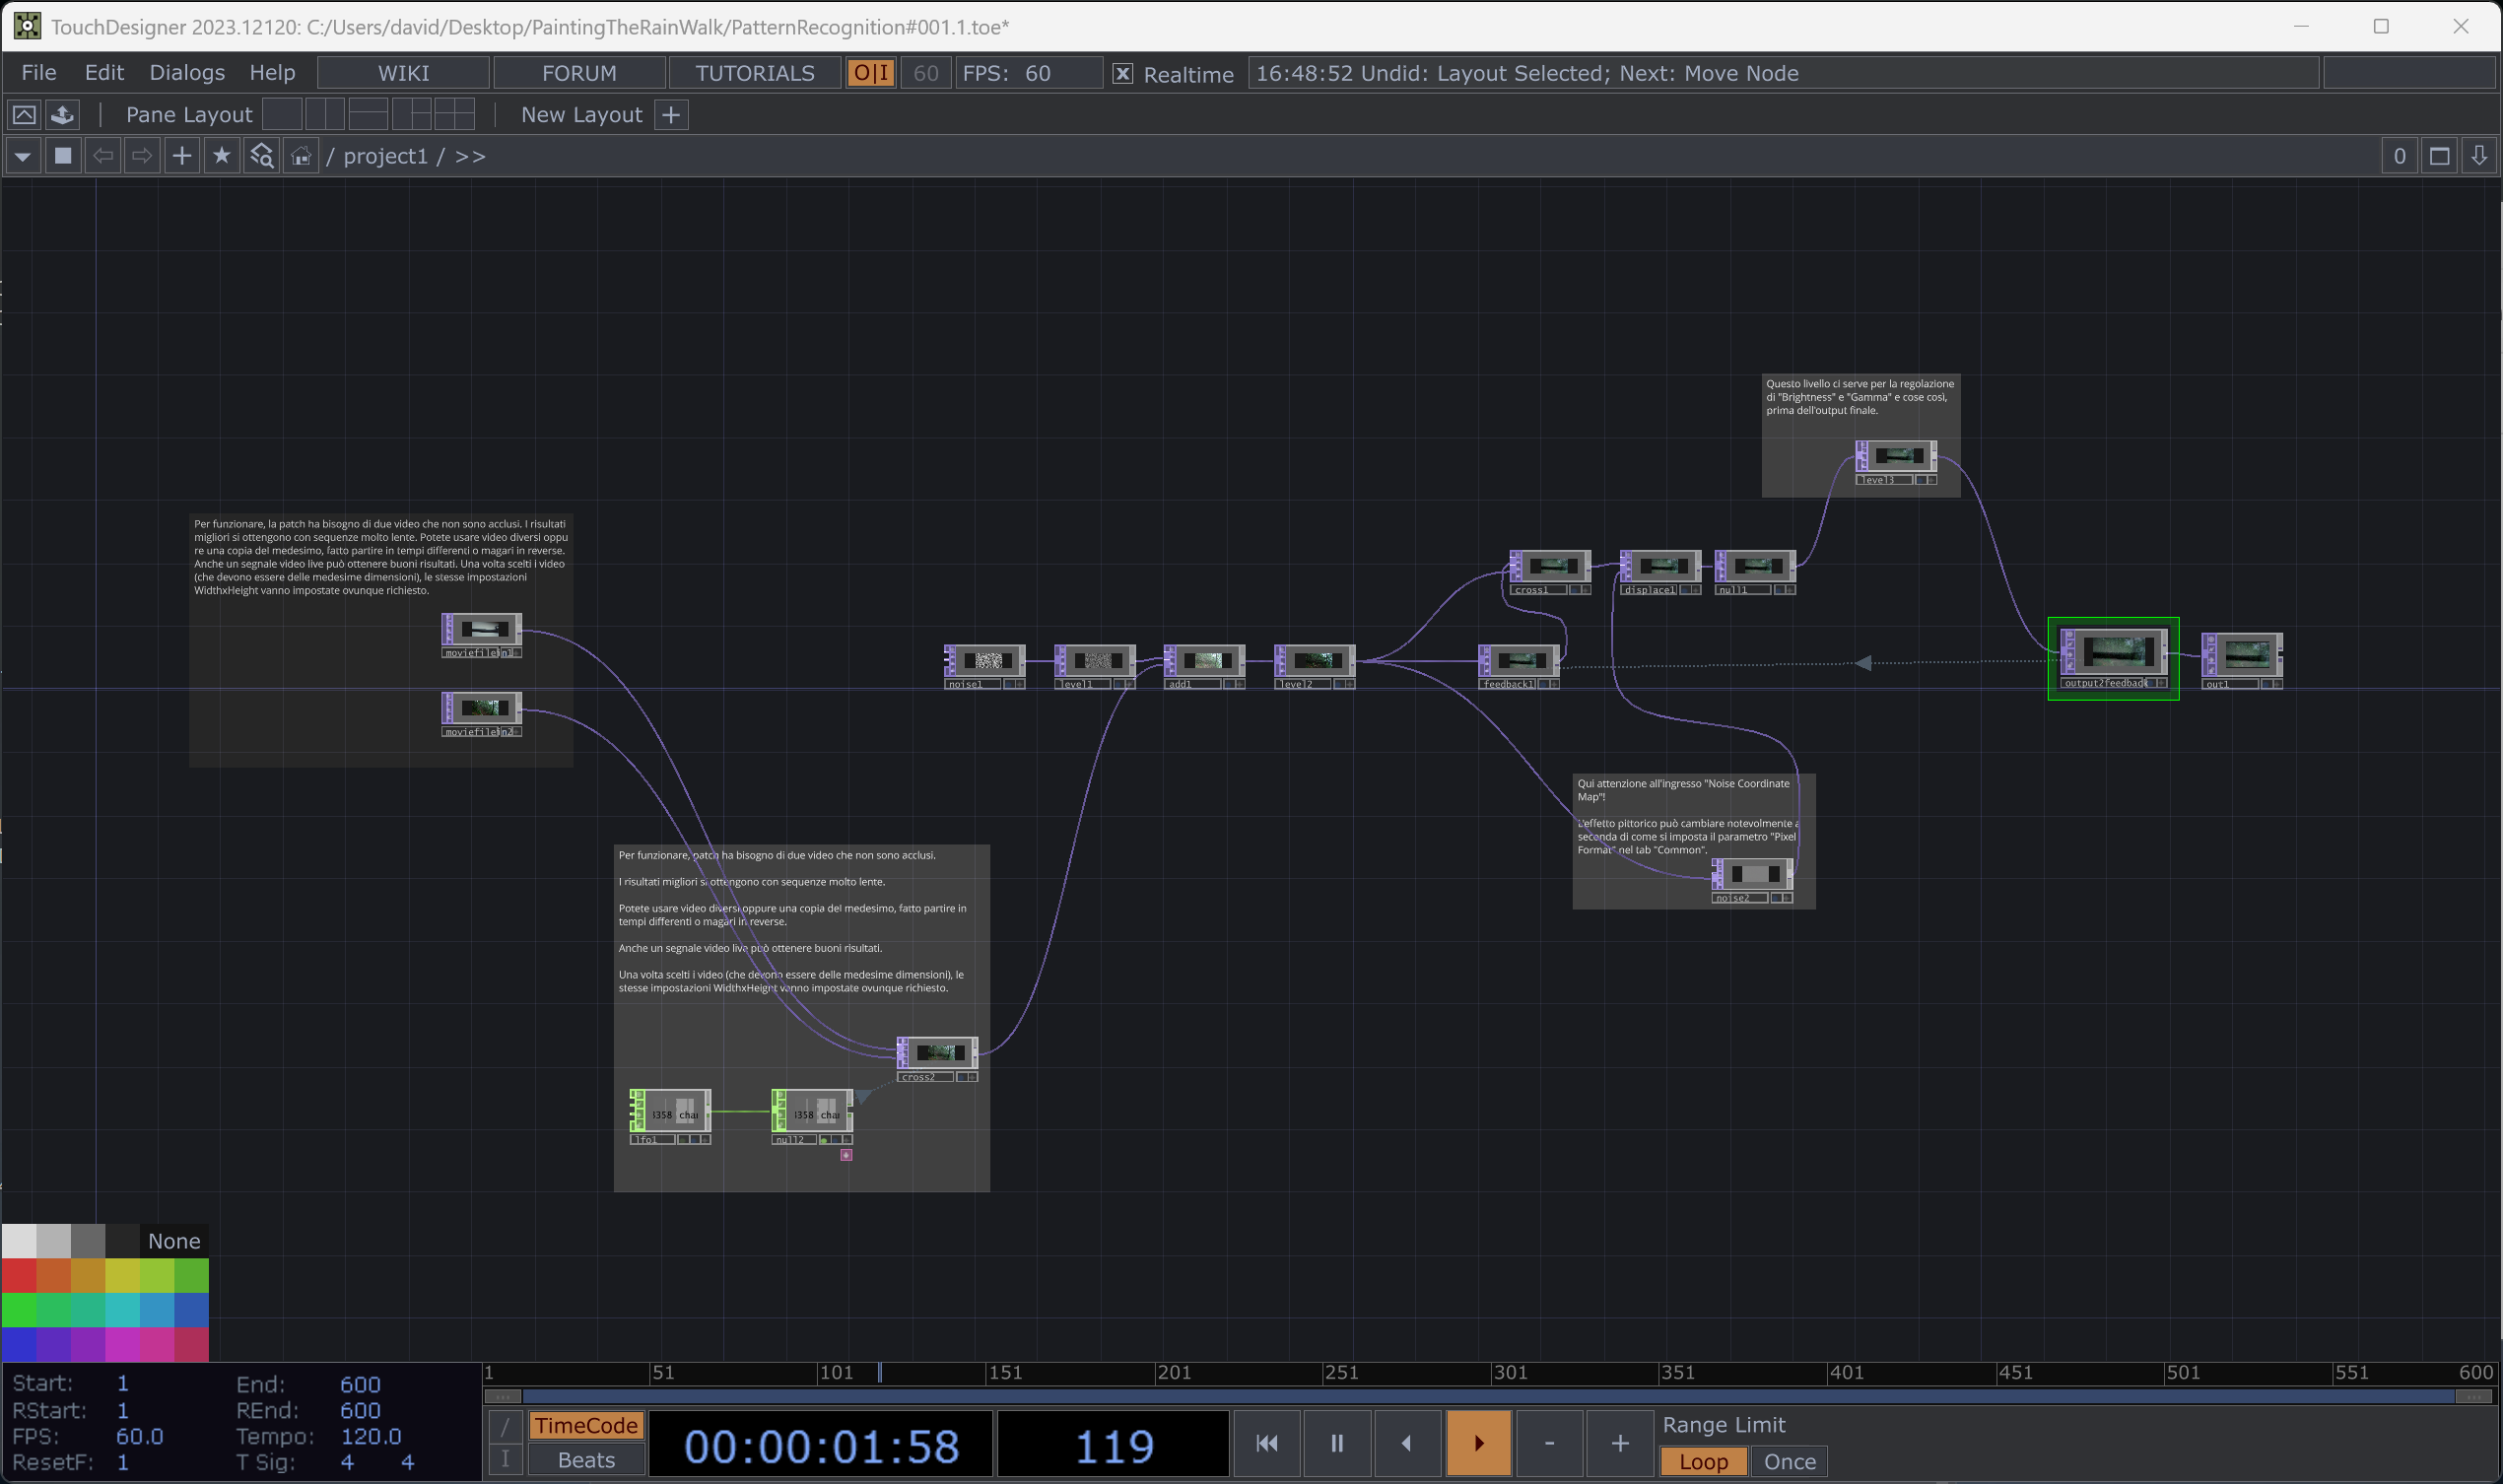Click the bookmark star icon
2503x1484 pixels.
click(x=222, y=156)
